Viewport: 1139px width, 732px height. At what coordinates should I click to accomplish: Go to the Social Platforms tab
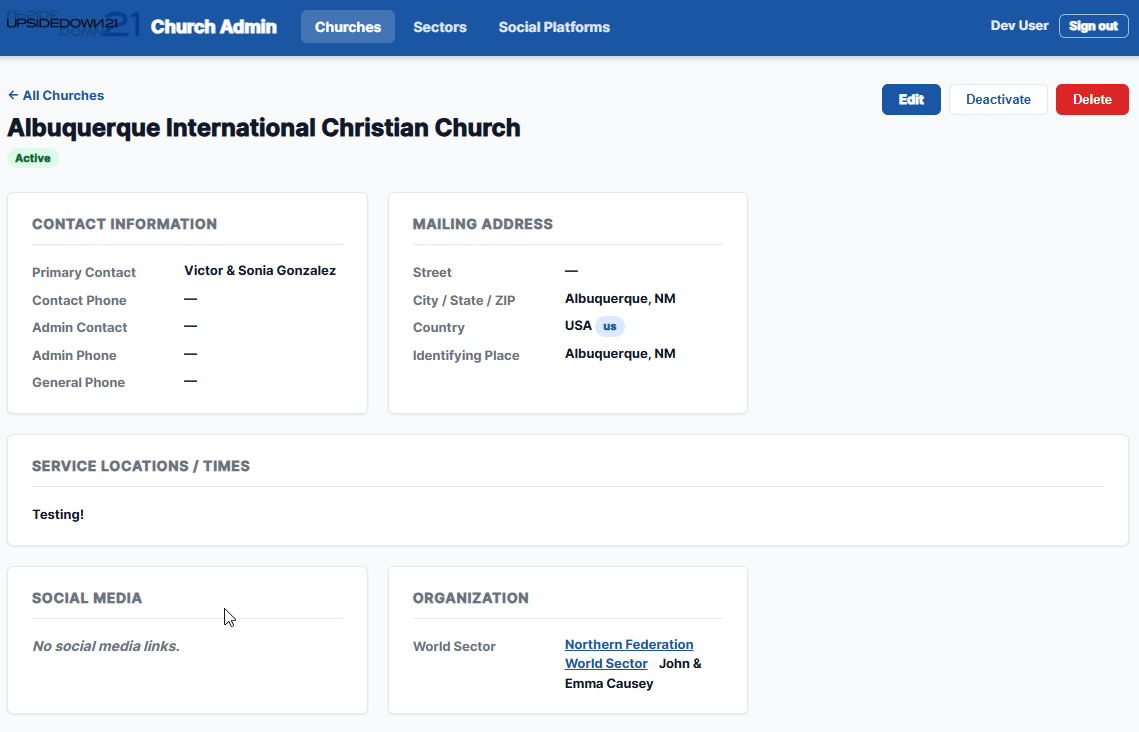(554, 27)
